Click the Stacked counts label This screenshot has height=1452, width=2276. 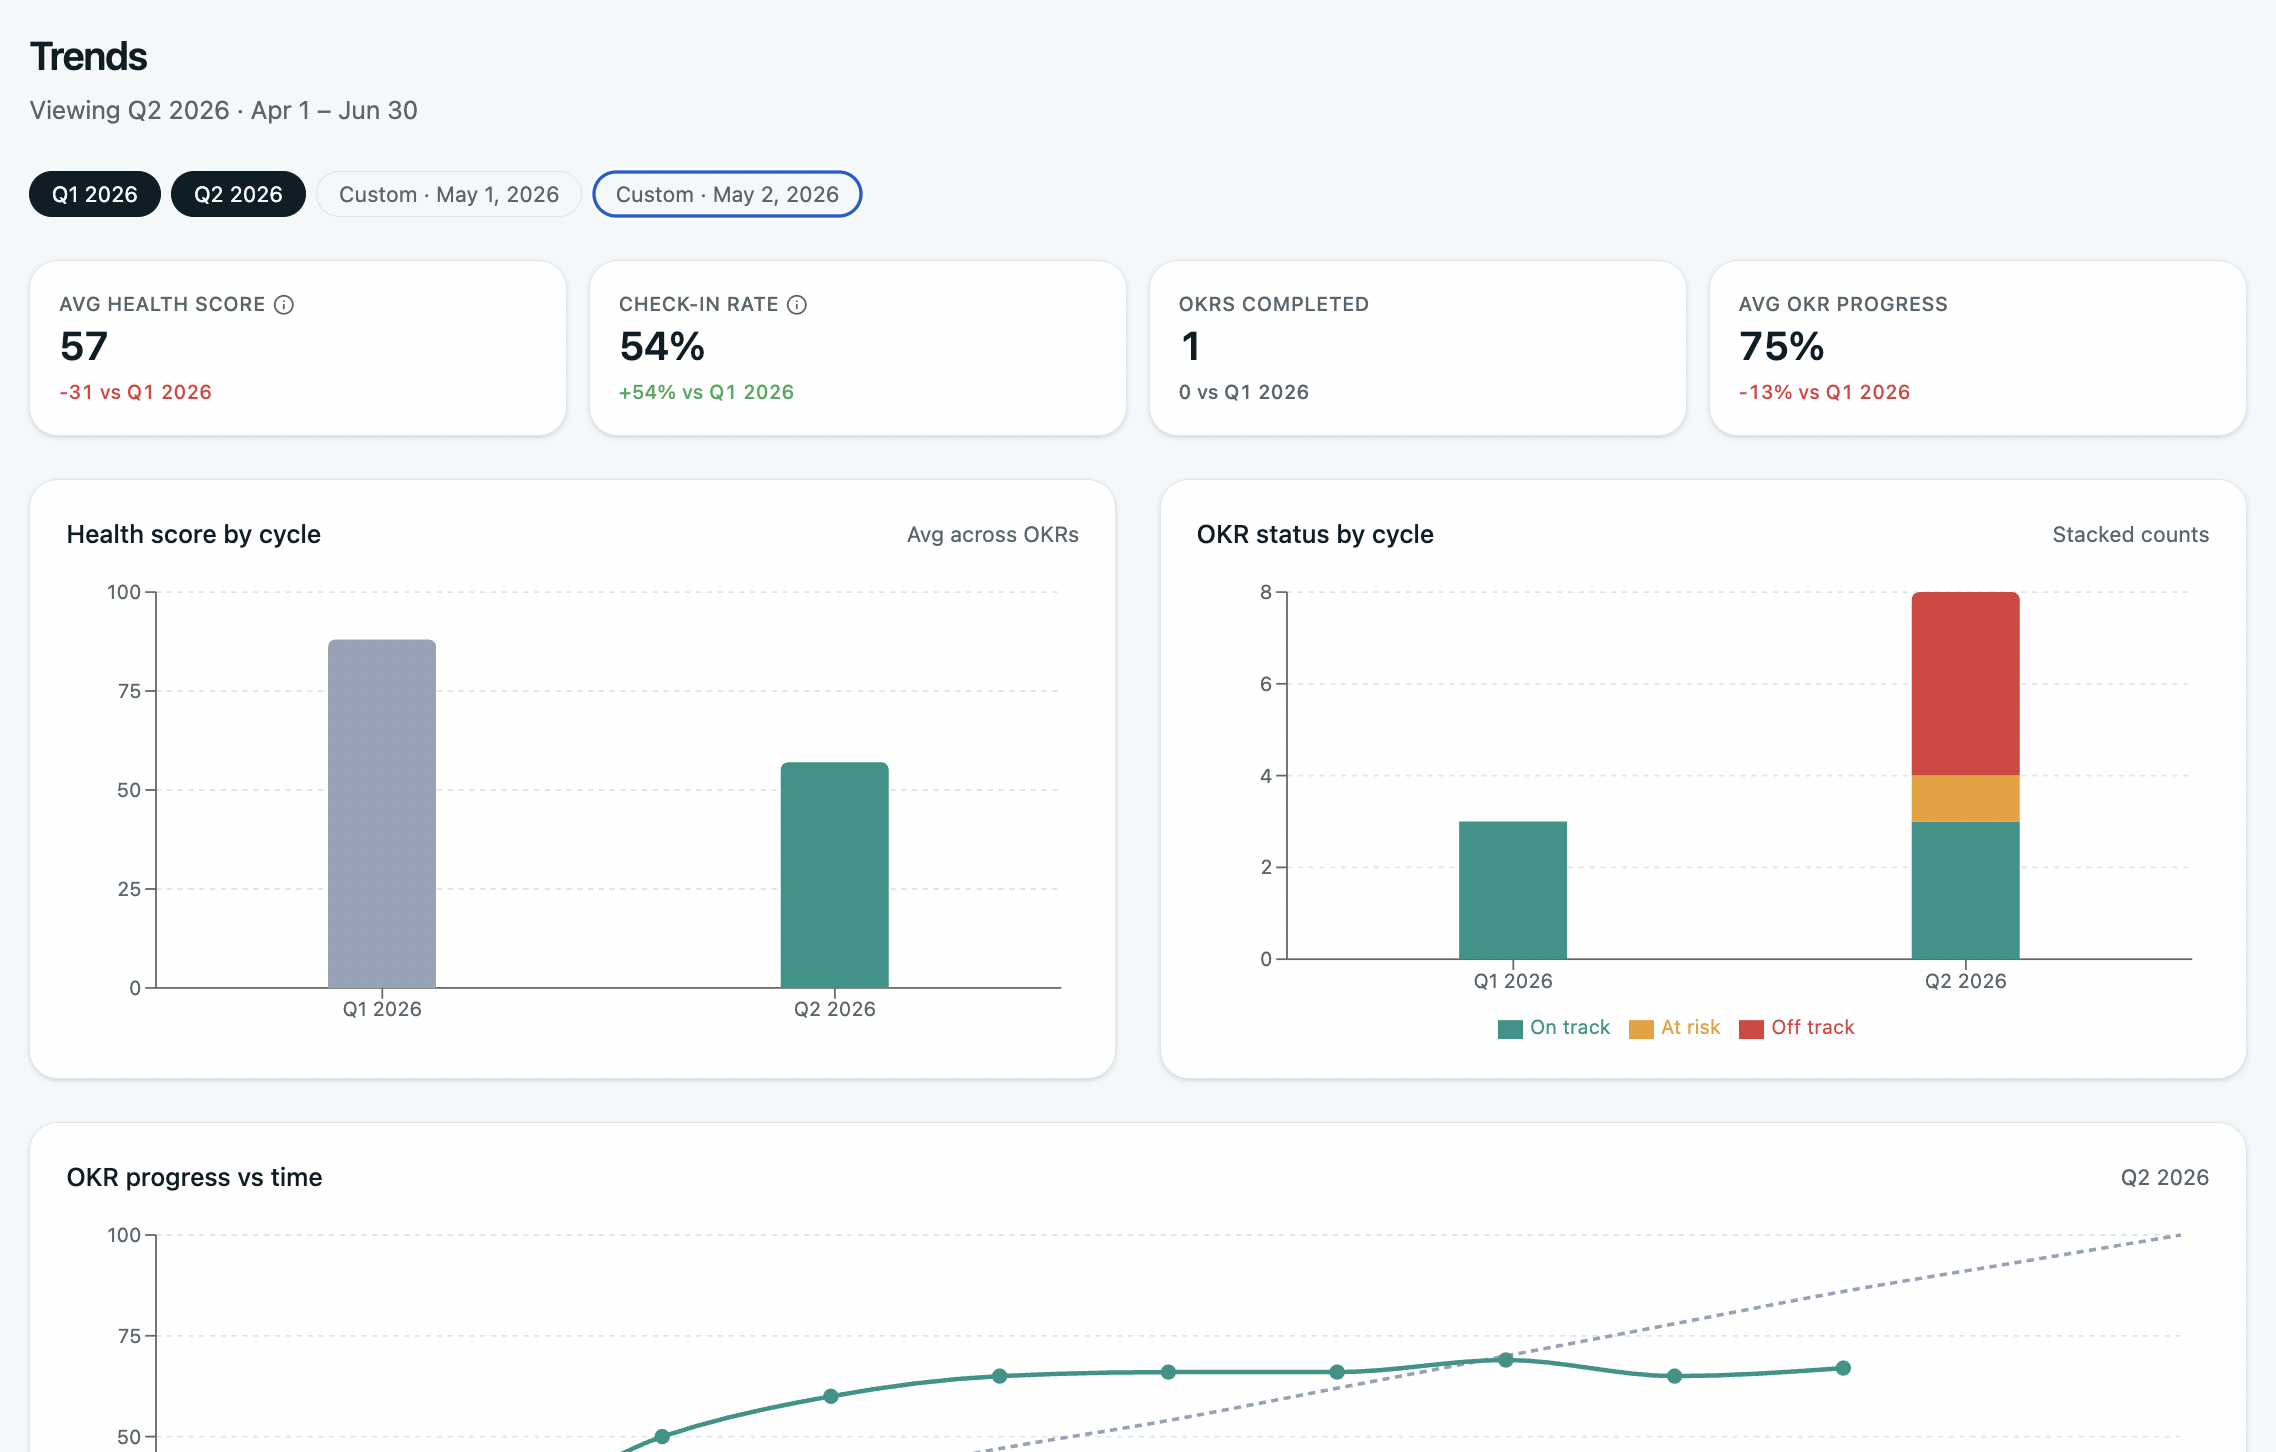[2131, 534]
